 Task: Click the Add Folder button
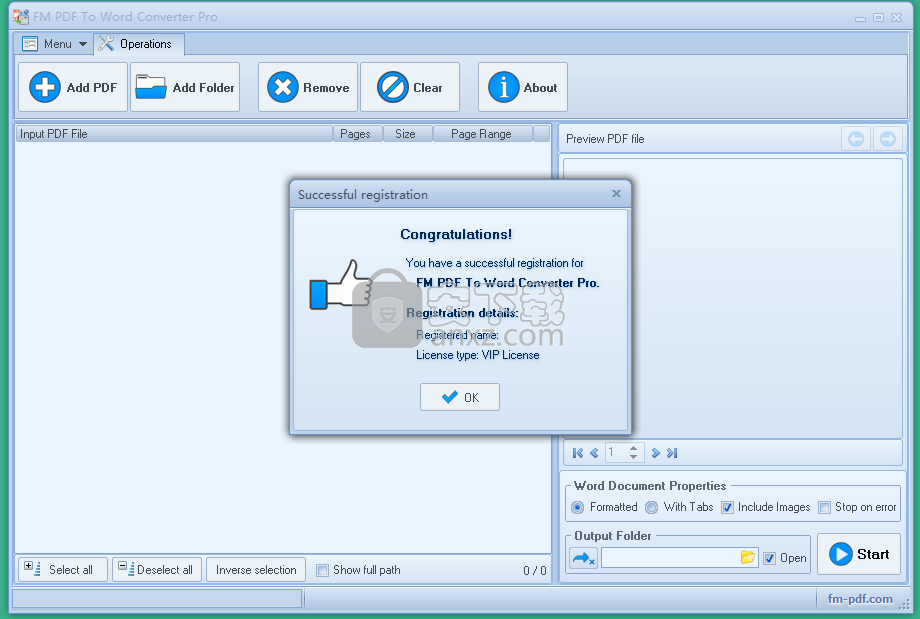(185, 87)
